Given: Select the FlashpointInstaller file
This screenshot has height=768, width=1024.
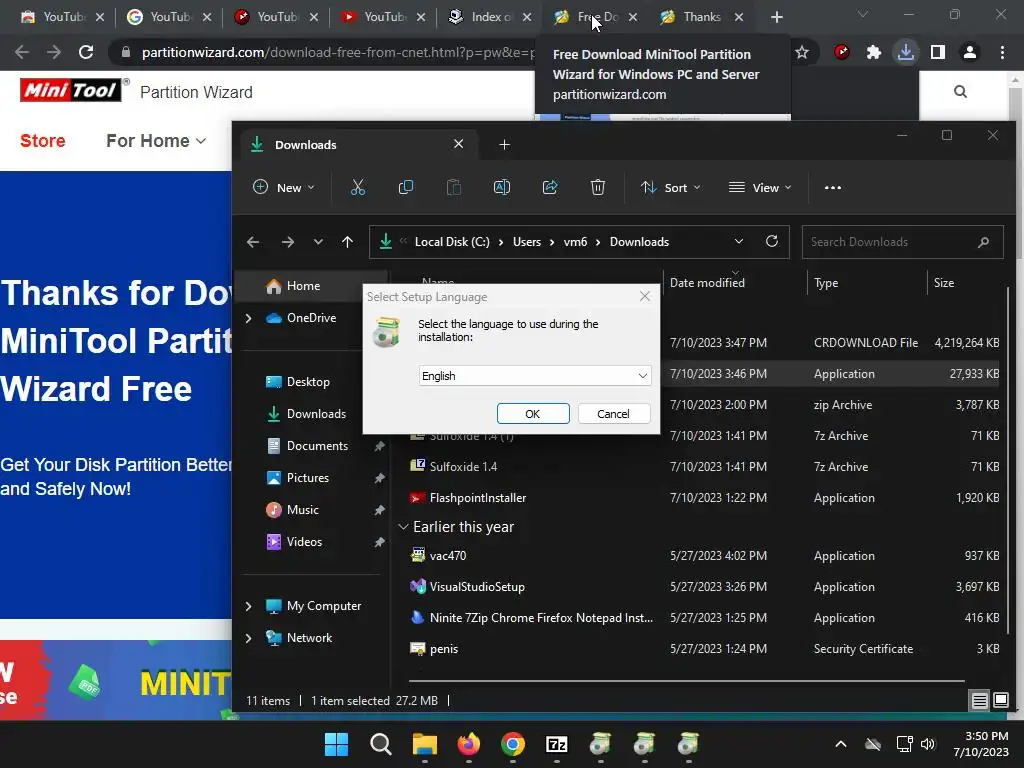Looking at the screenshot, I should coord(477,498).
